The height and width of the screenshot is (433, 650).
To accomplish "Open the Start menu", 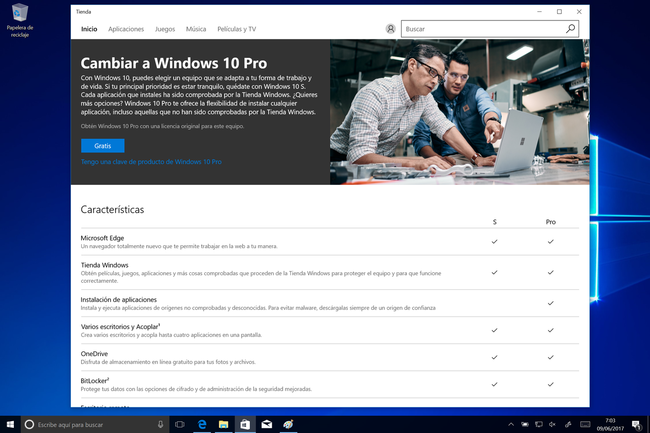I will tap(10, 424).
